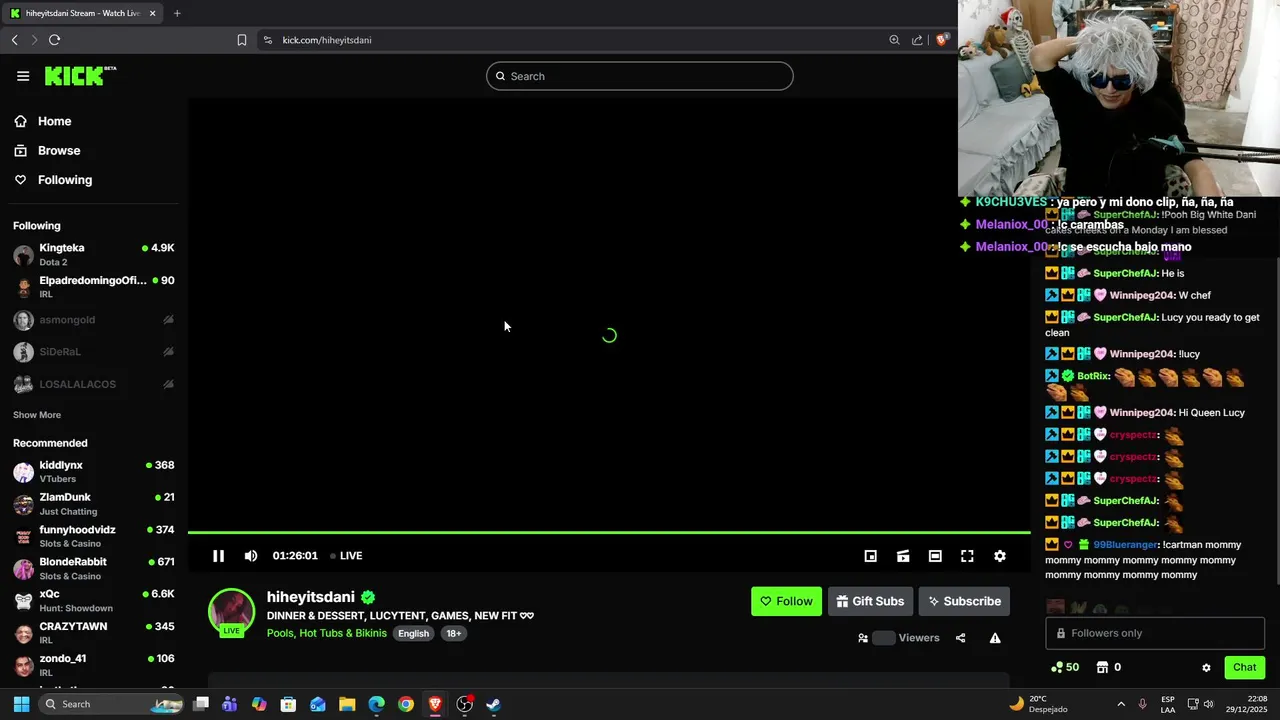Screen dimensions: 1280x720
Task: Go to the KICK logo homepage
Action: click(80, 76)
